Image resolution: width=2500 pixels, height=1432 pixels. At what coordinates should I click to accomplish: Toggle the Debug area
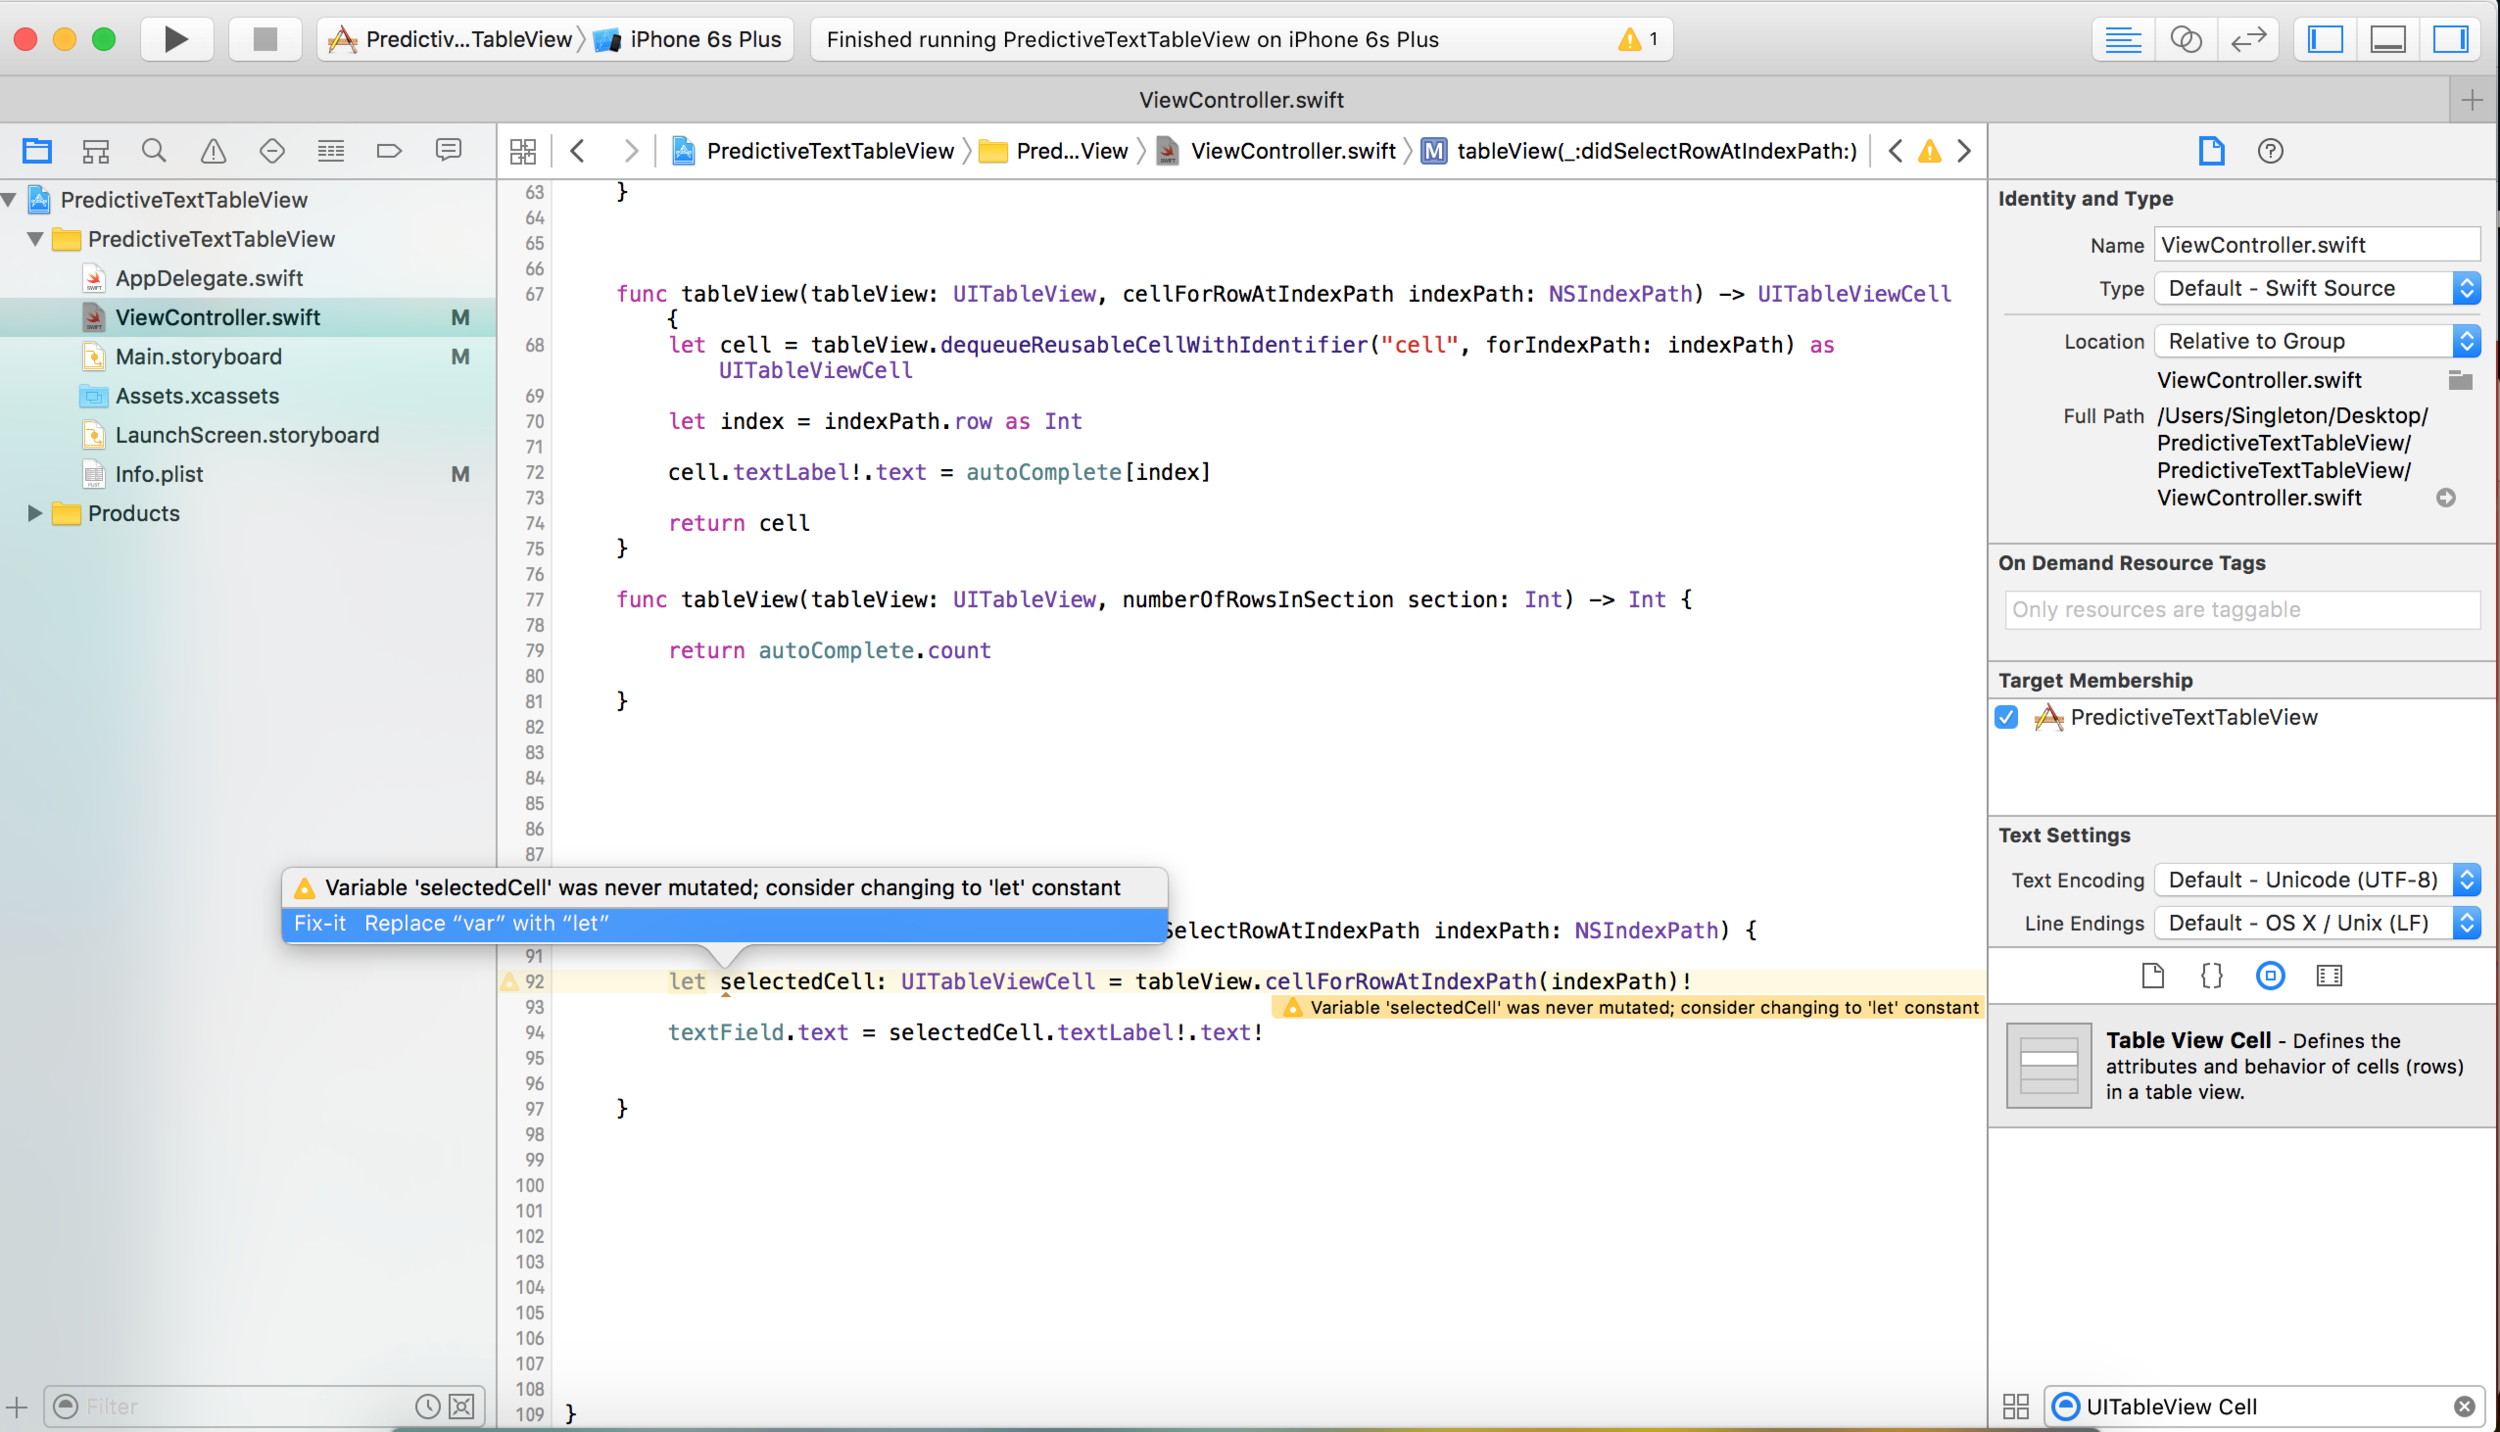pos(2388,39)
